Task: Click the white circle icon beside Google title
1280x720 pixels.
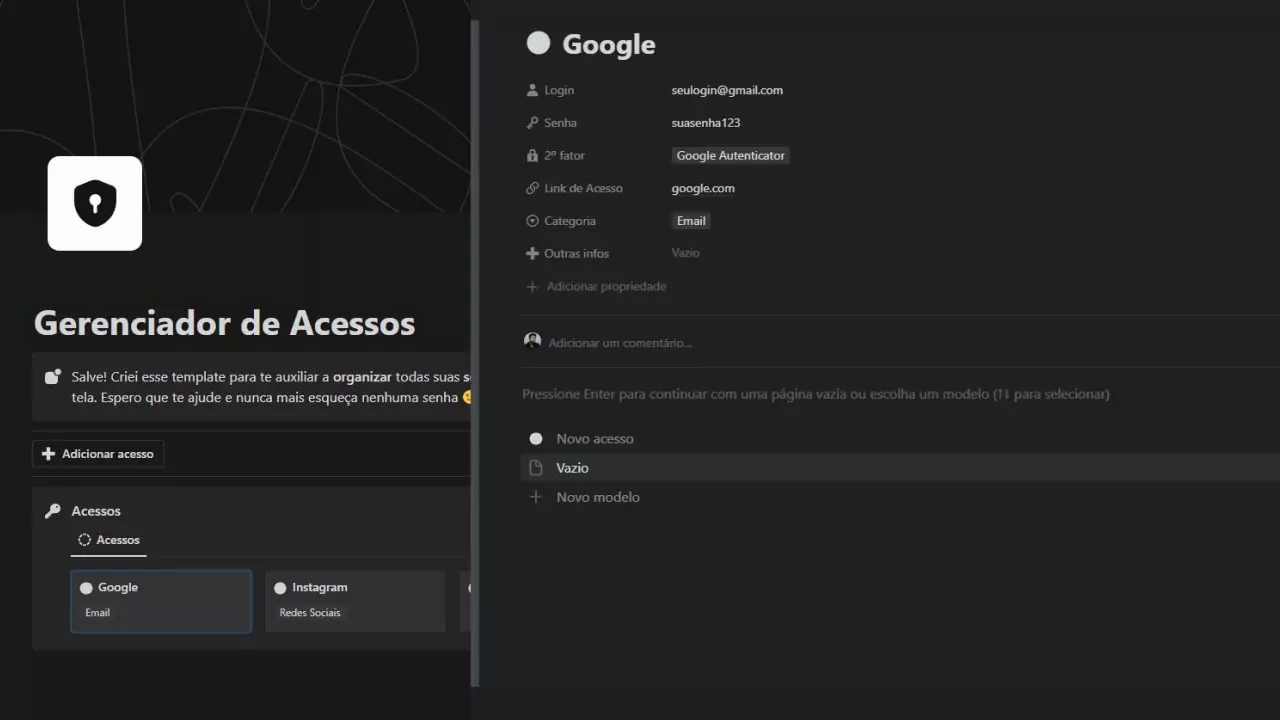Action: 538,42
